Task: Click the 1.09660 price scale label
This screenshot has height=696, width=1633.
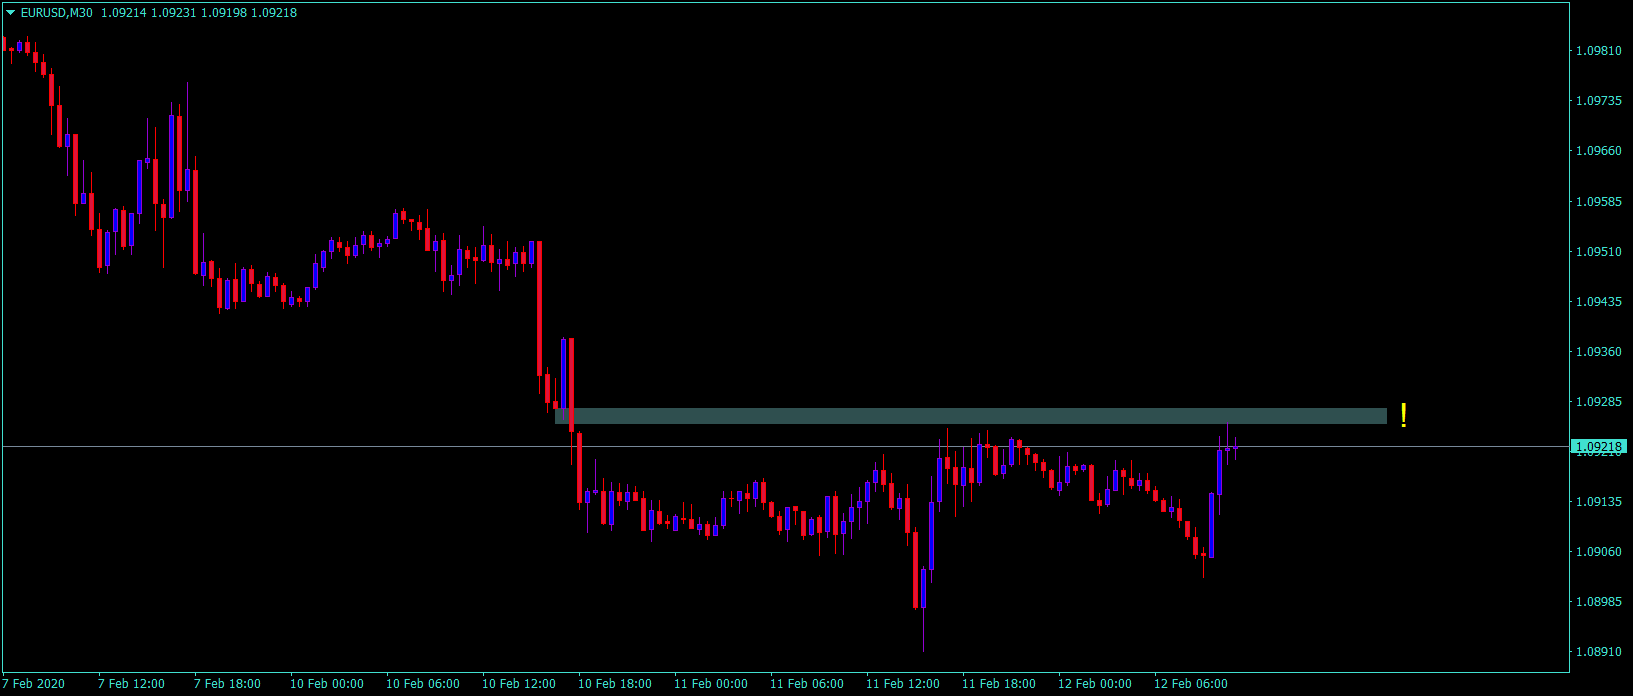Action: click(1599, 151)
